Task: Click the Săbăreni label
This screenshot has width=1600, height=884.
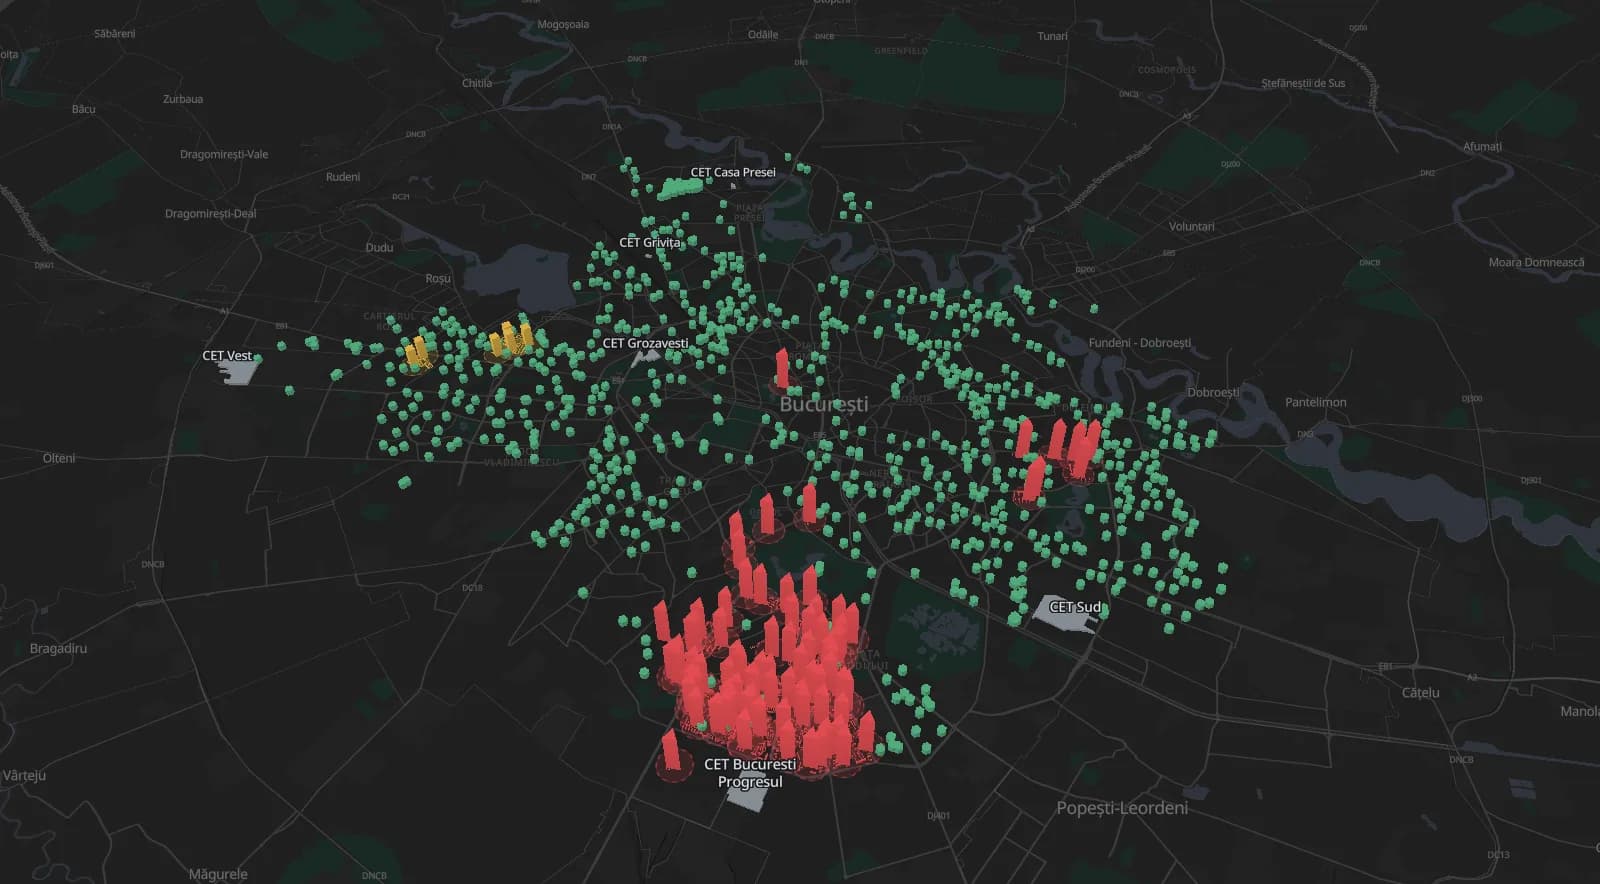Action: pos(114,34)
